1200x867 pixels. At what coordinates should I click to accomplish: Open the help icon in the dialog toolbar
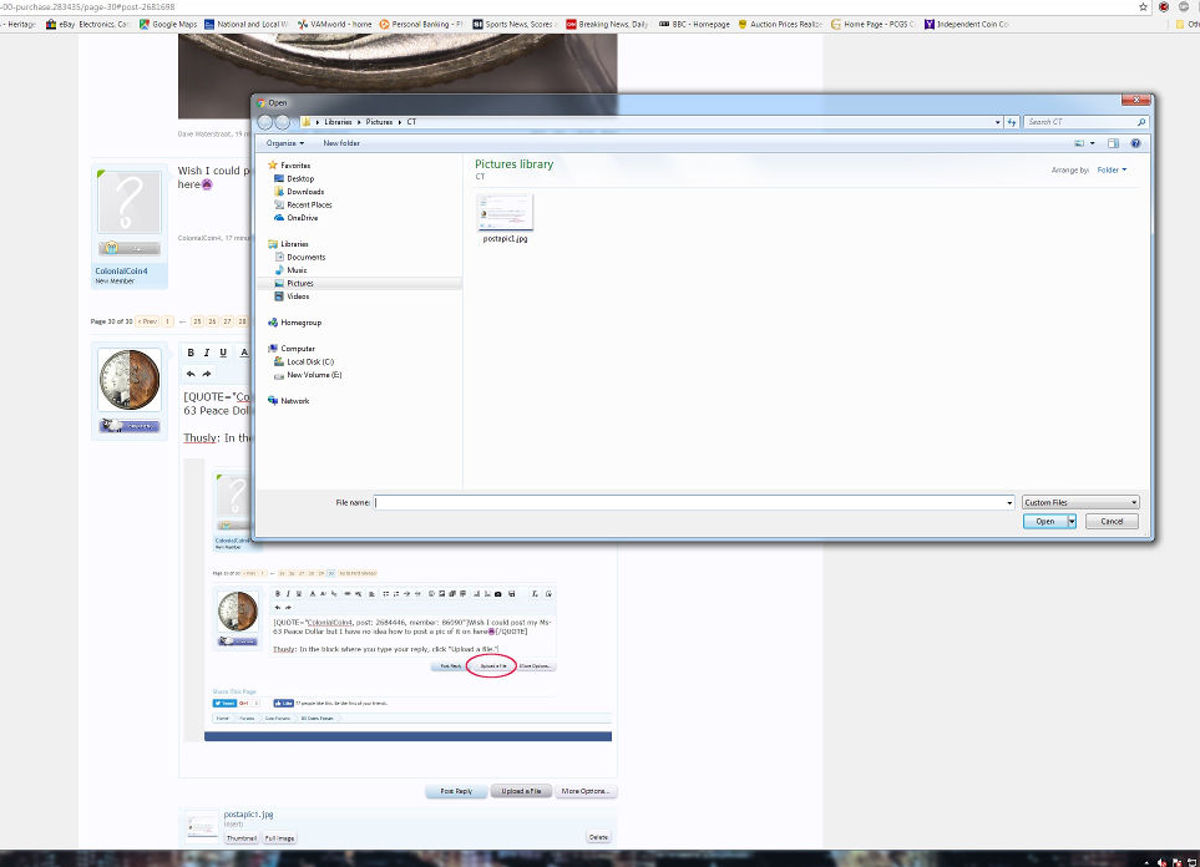(1135, 143)
